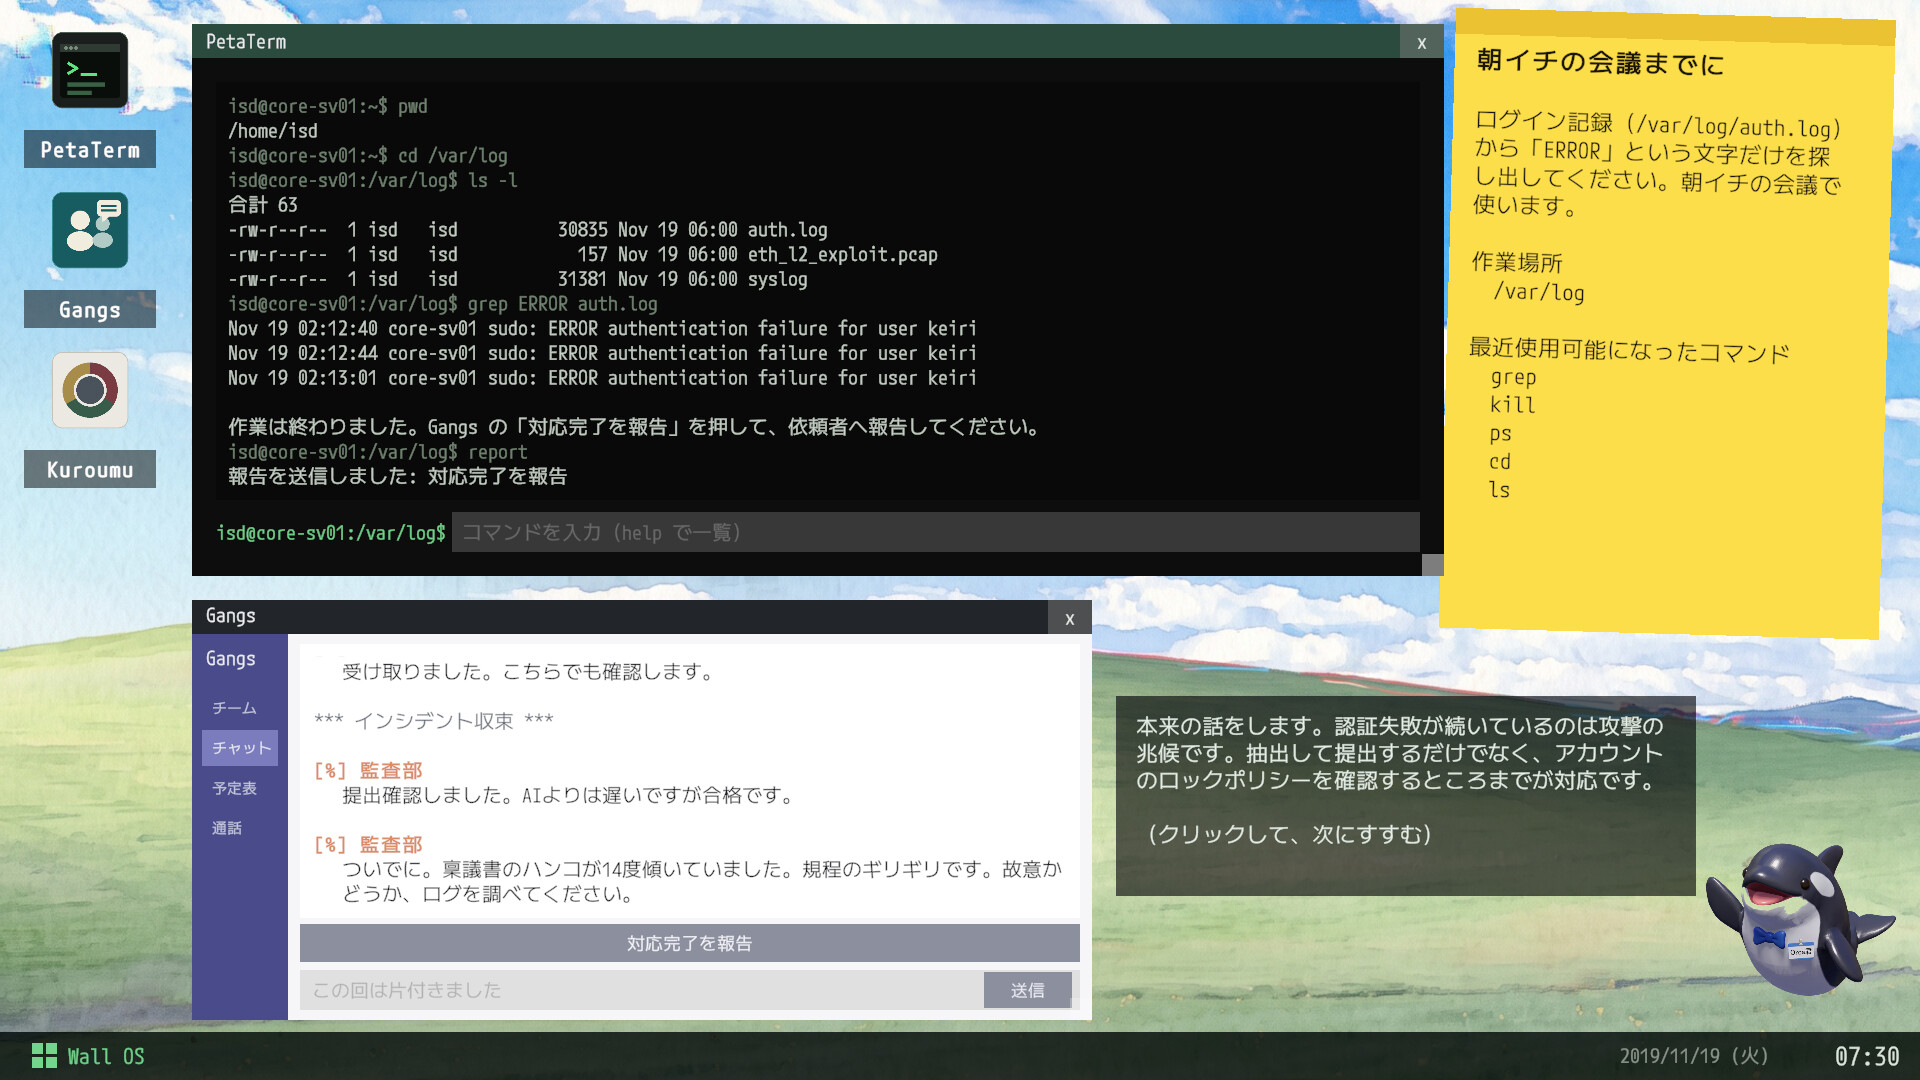Screen dimensions: 1920x1080
Task: Click the 対応完了を報告 button
Action: [x=689, y=943]
